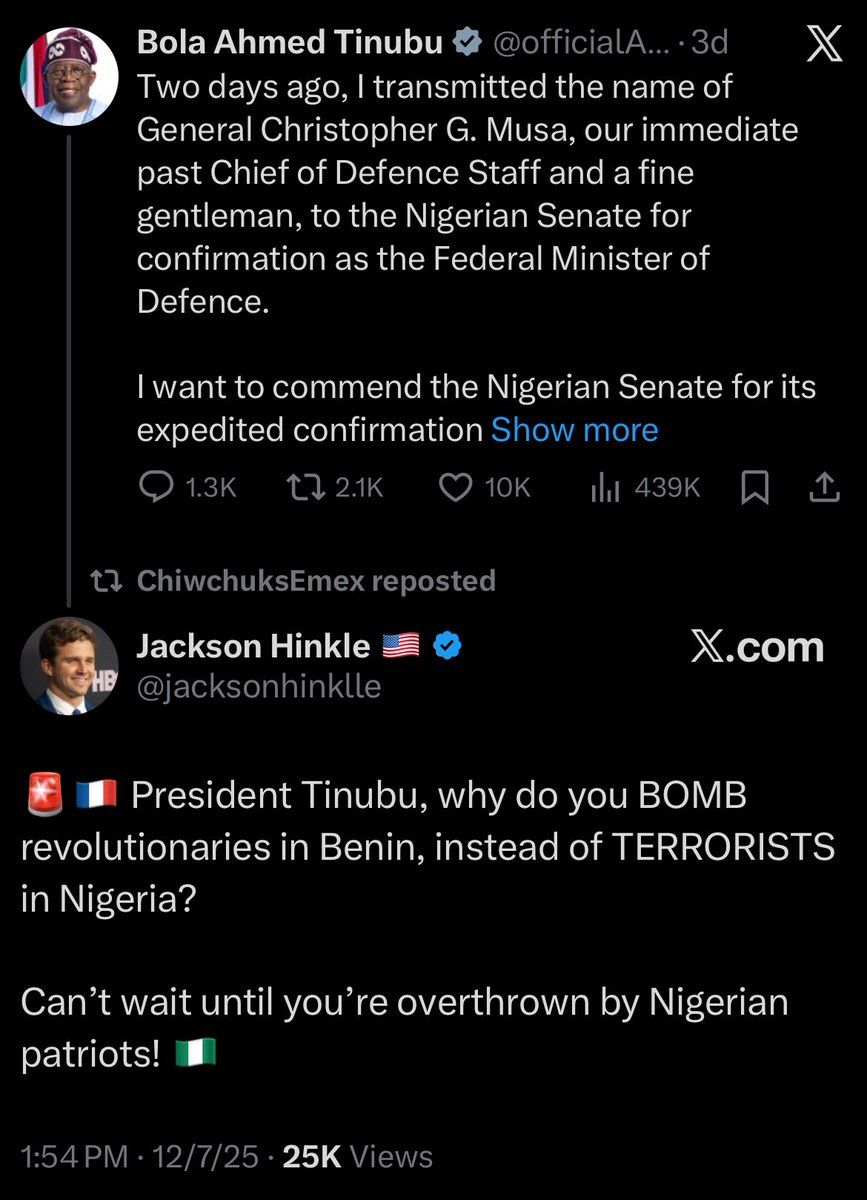
Task: Click the @jacksonhinklle handle
Action: [258, 687]
